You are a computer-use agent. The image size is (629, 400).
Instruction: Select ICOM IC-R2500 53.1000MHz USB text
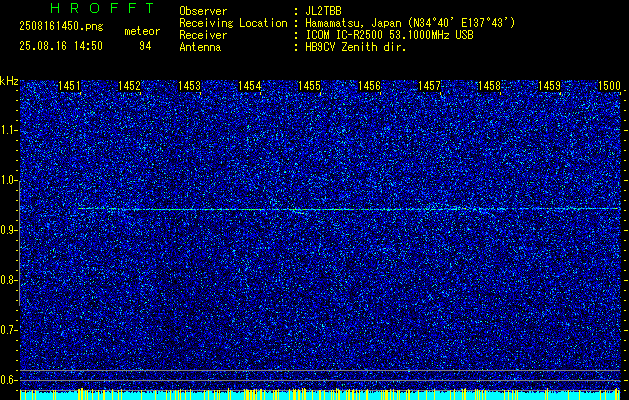(390, 35)
